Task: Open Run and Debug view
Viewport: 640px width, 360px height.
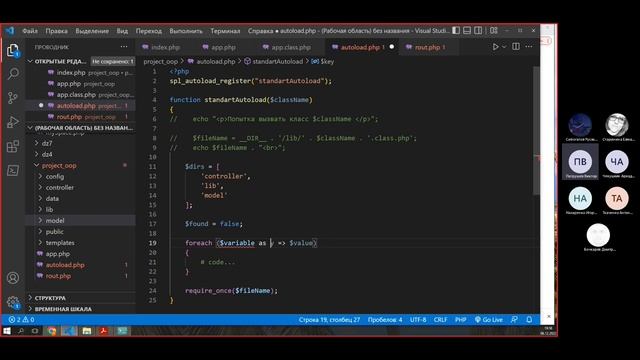Action: pyautogui.click(x=13, y=122)
